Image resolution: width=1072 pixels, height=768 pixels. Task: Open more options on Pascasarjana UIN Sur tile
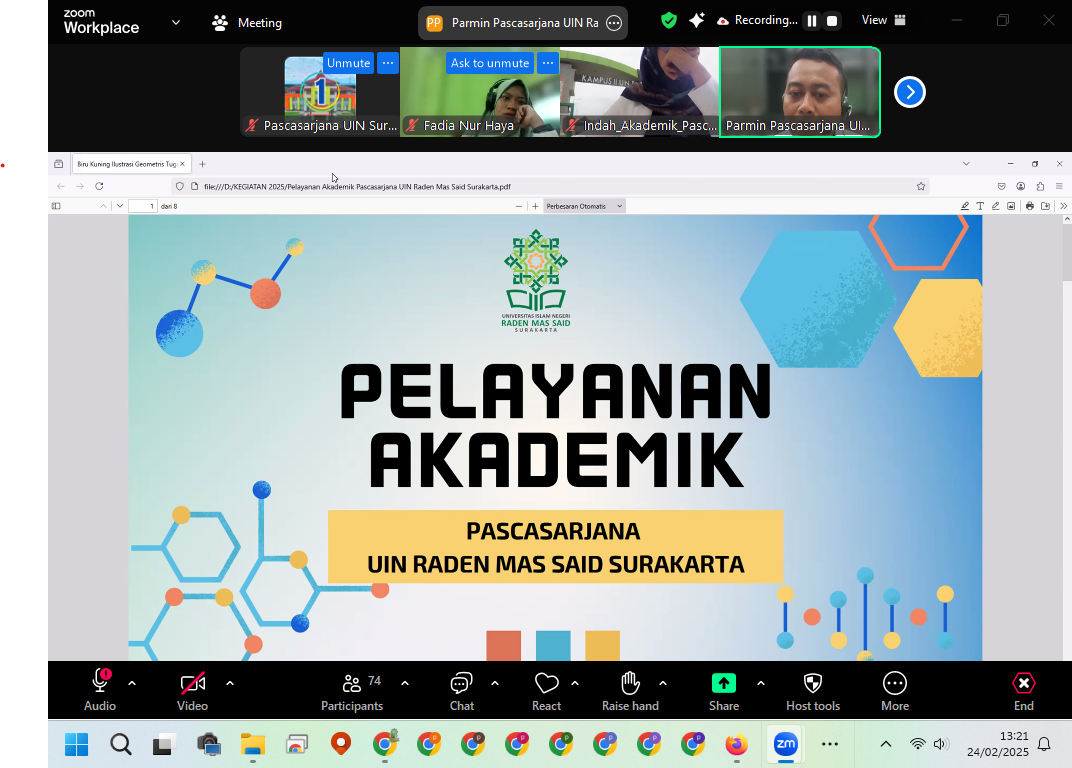click(x=388, y=63)
